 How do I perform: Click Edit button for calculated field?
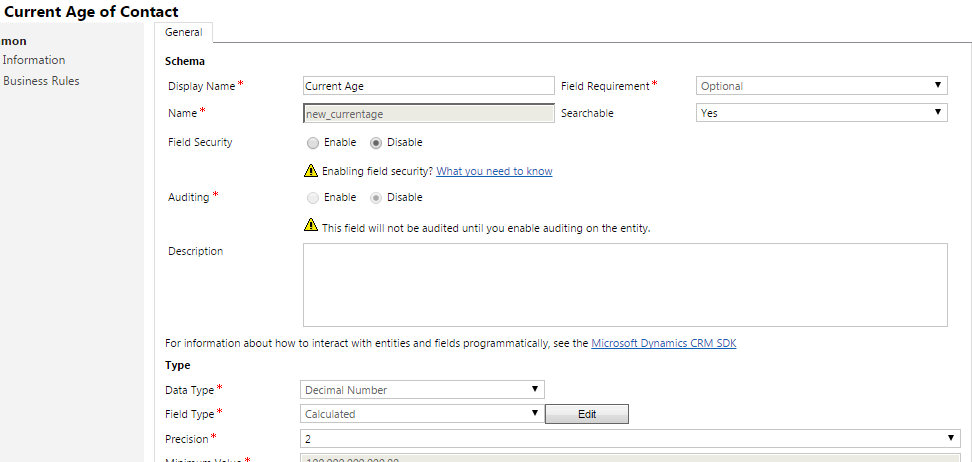click(x=586, y=414)
